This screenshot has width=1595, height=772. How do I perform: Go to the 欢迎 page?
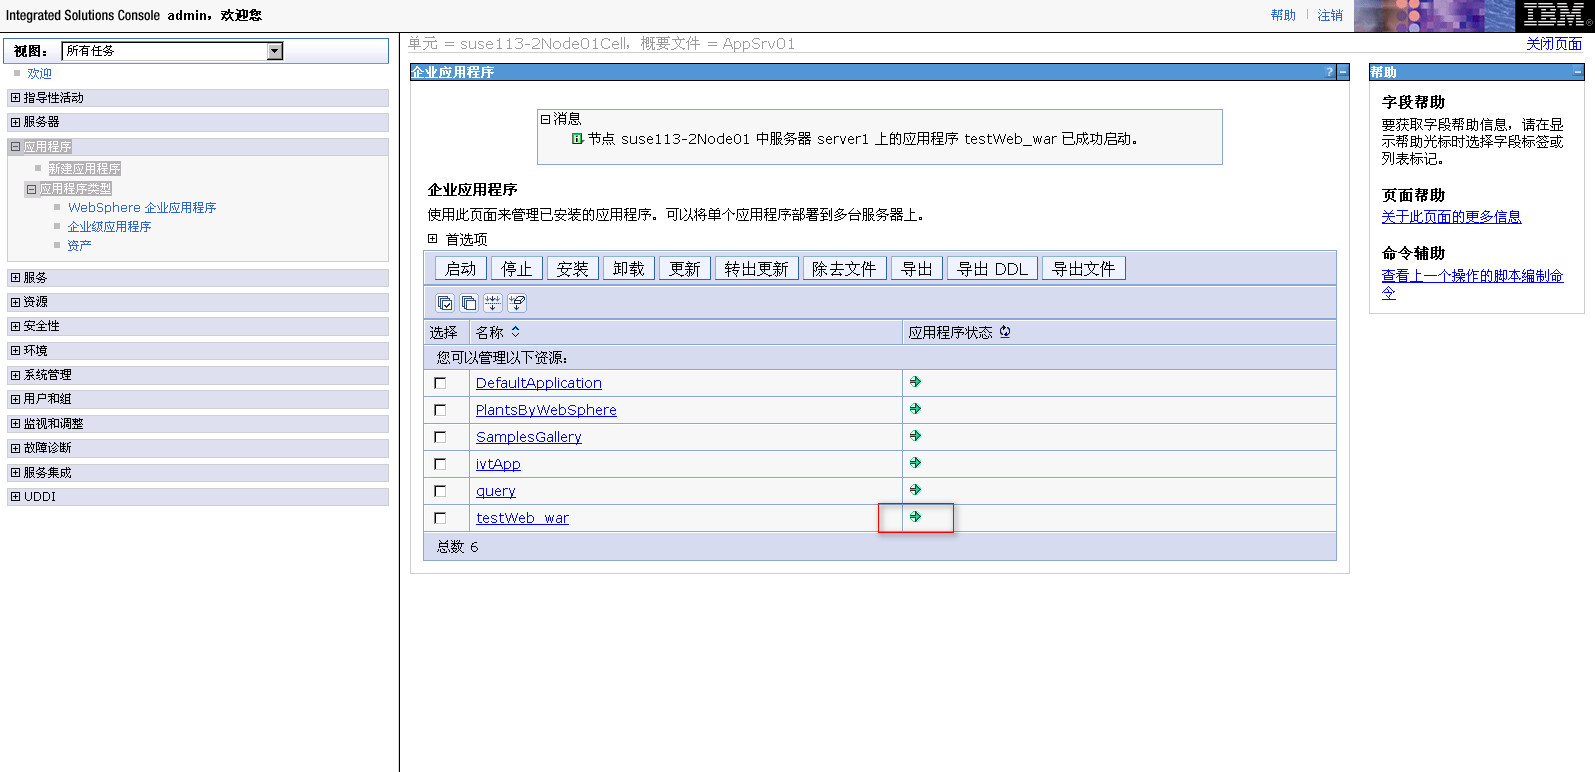(x=40, y=74)
